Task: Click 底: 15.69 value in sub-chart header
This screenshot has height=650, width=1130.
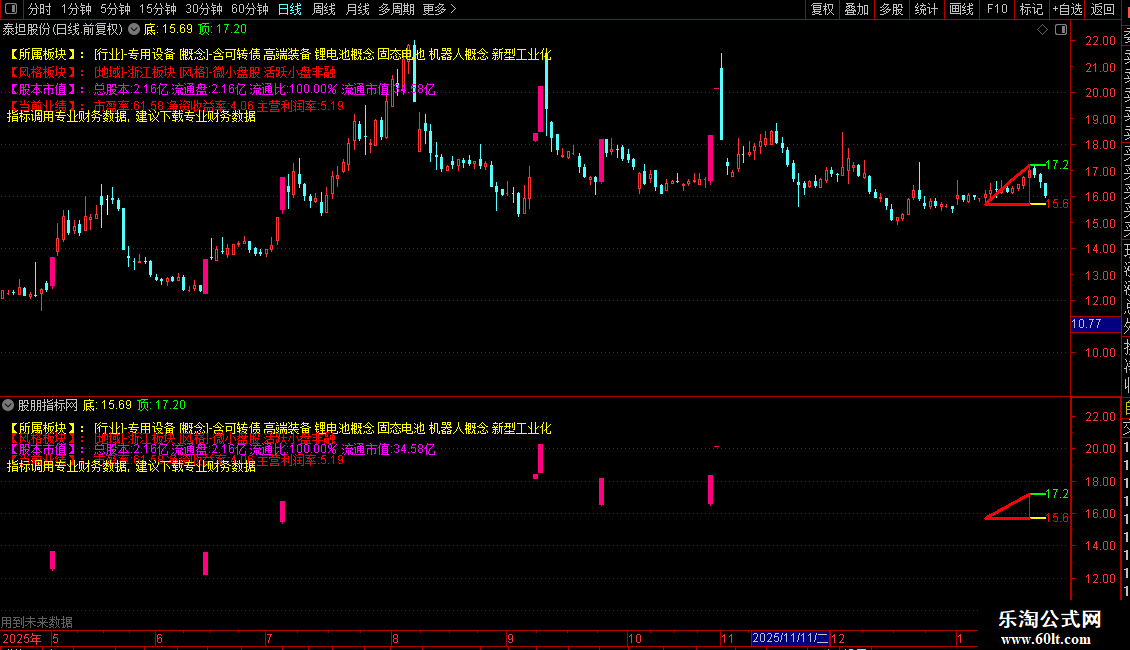Action: pyautogui.click(x=107, y=405)
